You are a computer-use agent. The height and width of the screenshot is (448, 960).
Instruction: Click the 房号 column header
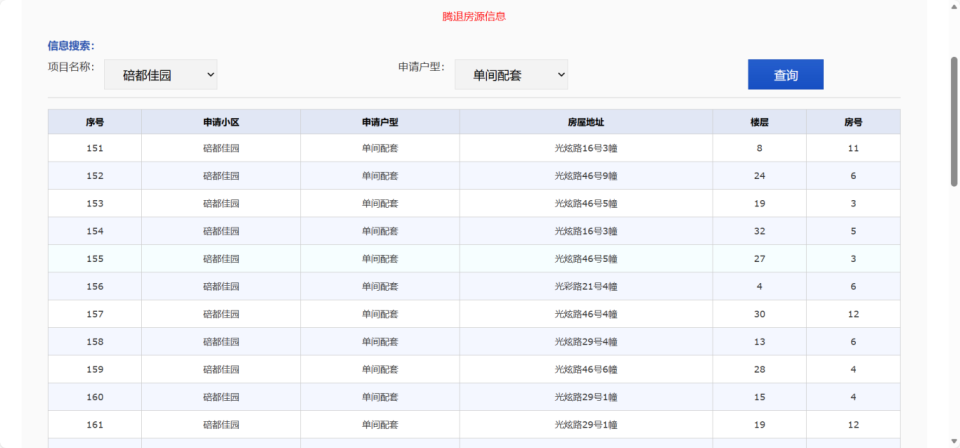point(853,122)
